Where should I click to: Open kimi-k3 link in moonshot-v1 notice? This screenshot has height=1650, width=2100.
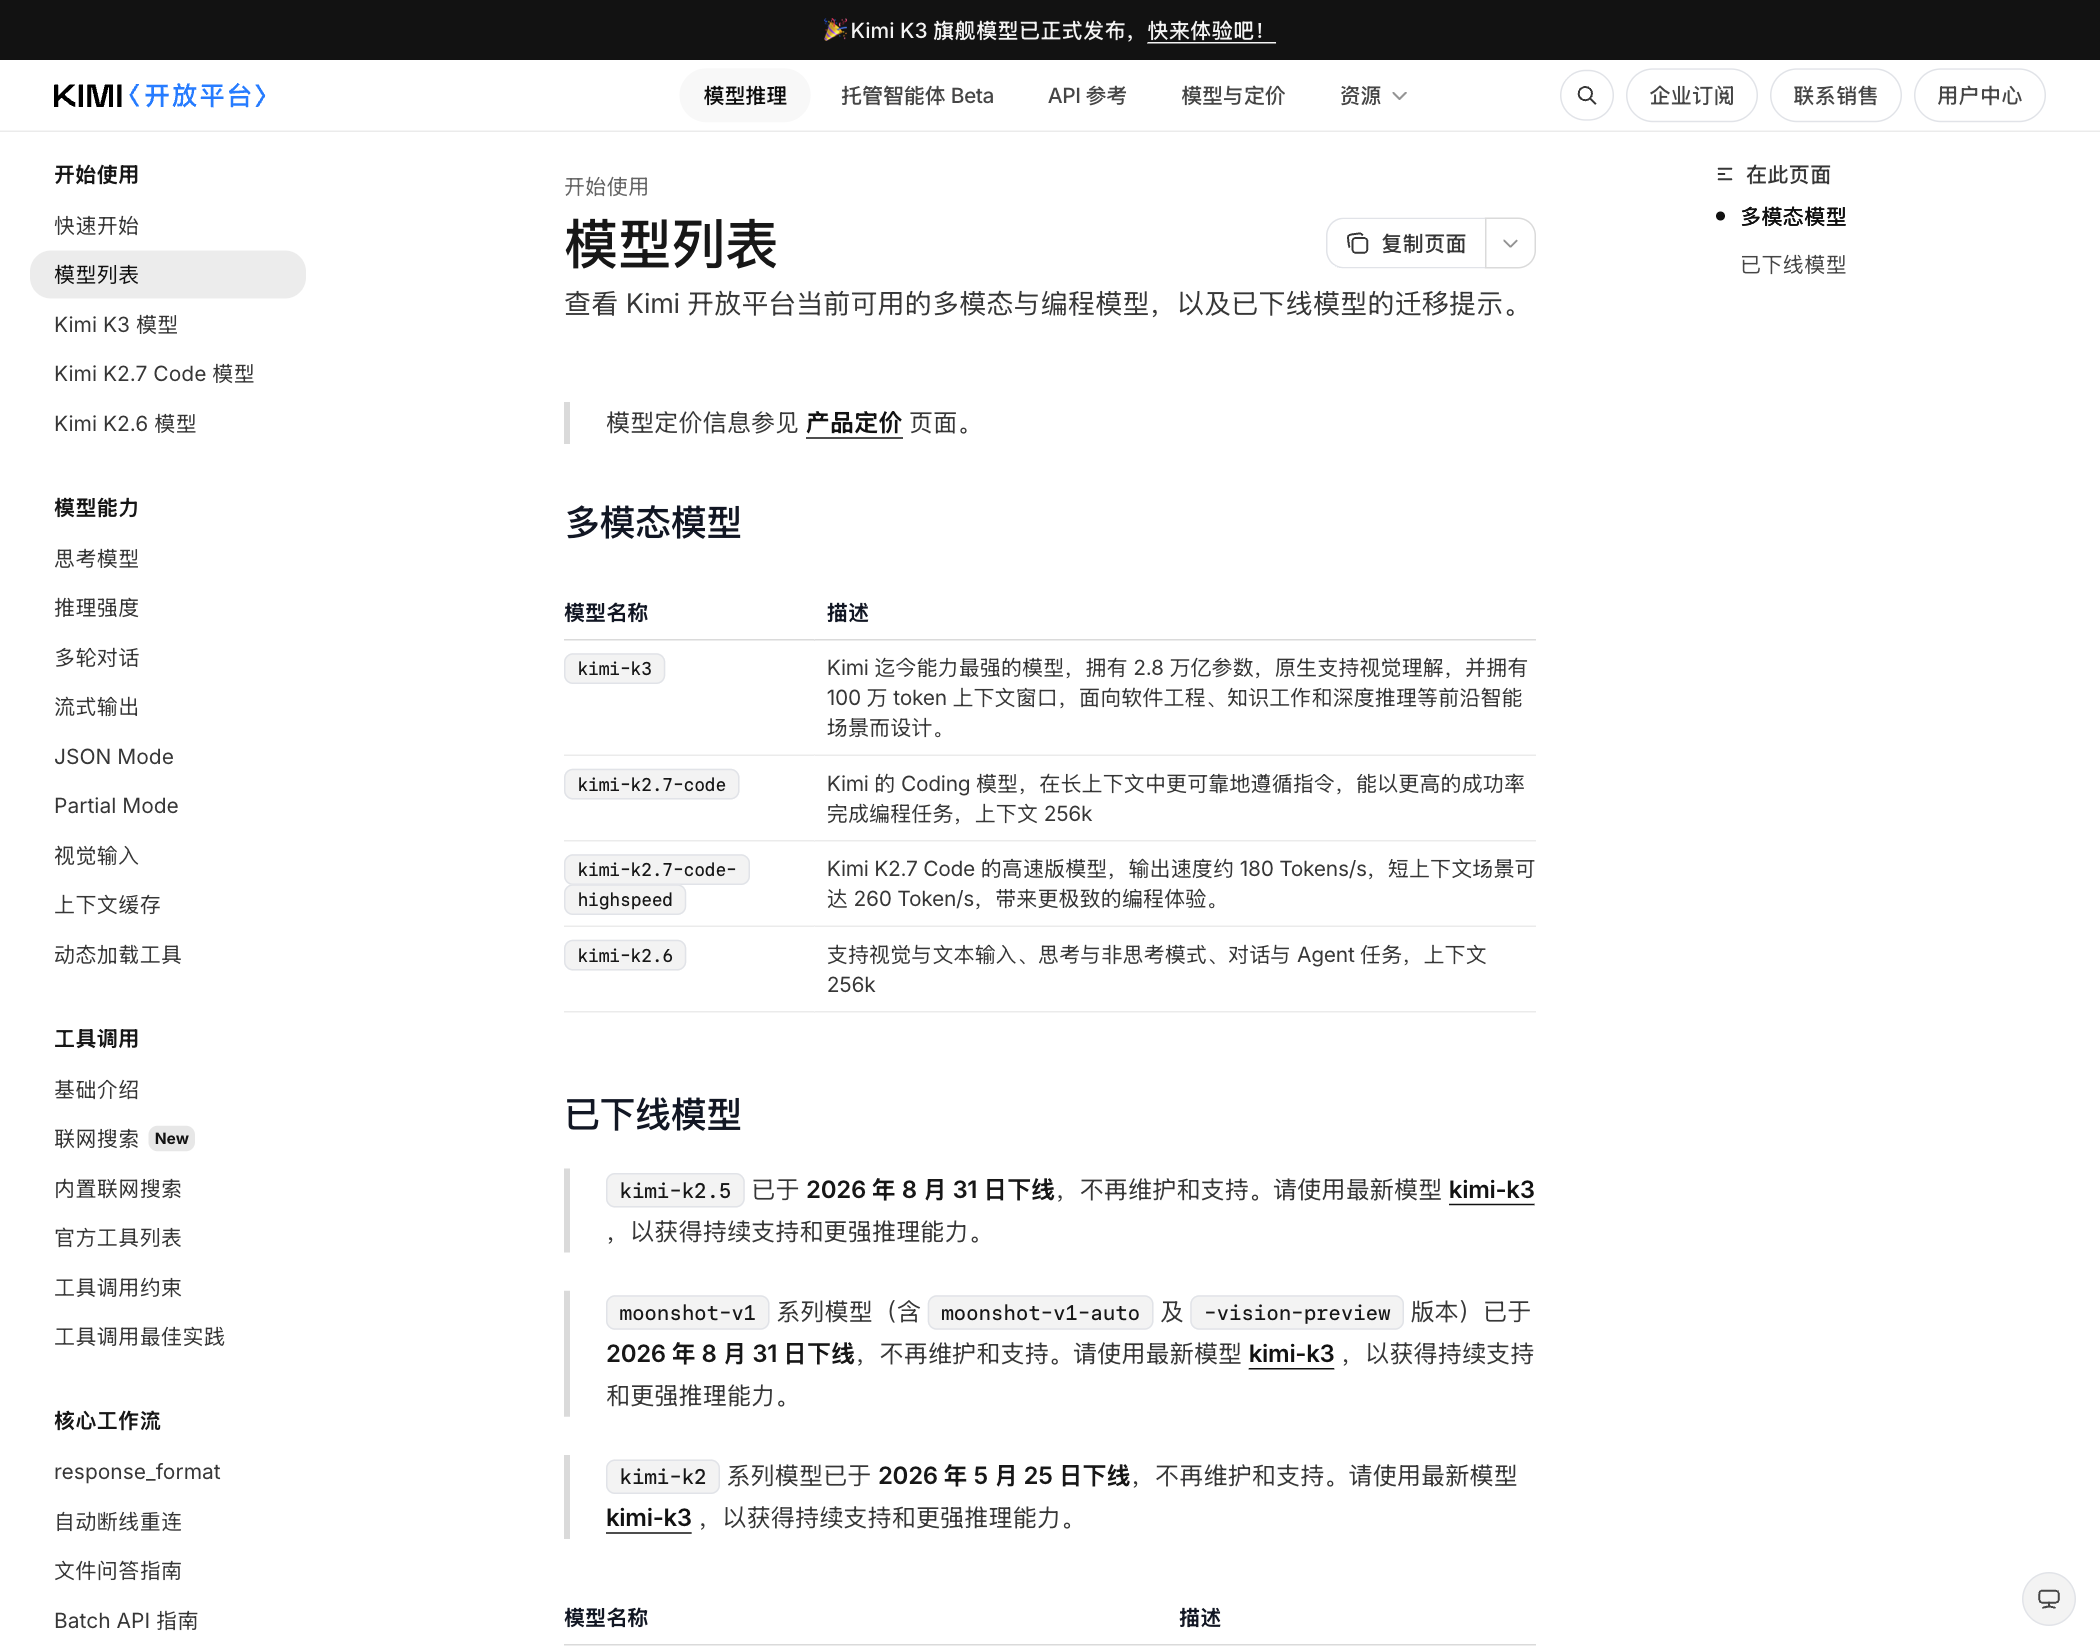pos(1291,1354)
